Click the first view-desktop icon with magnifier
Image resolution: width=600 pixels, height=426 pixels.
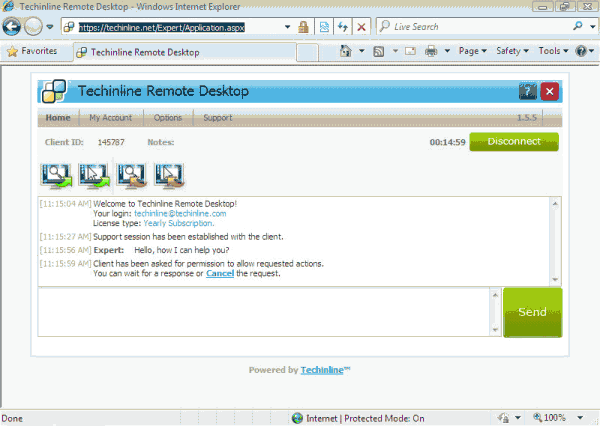point(56,175)
